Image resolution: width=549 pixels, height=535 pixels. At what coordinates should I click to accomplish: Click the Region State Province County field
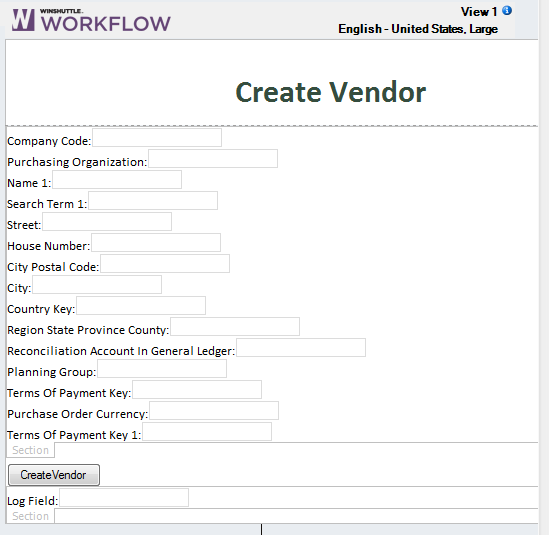[235, 327]
